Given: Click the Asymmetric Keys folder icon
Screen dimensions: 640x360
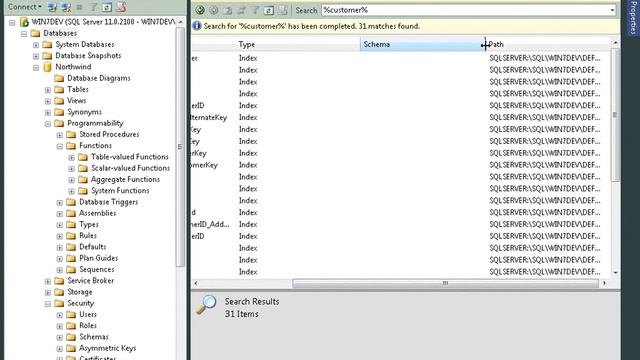Looking at the screenshot, I should pos(71,348).
